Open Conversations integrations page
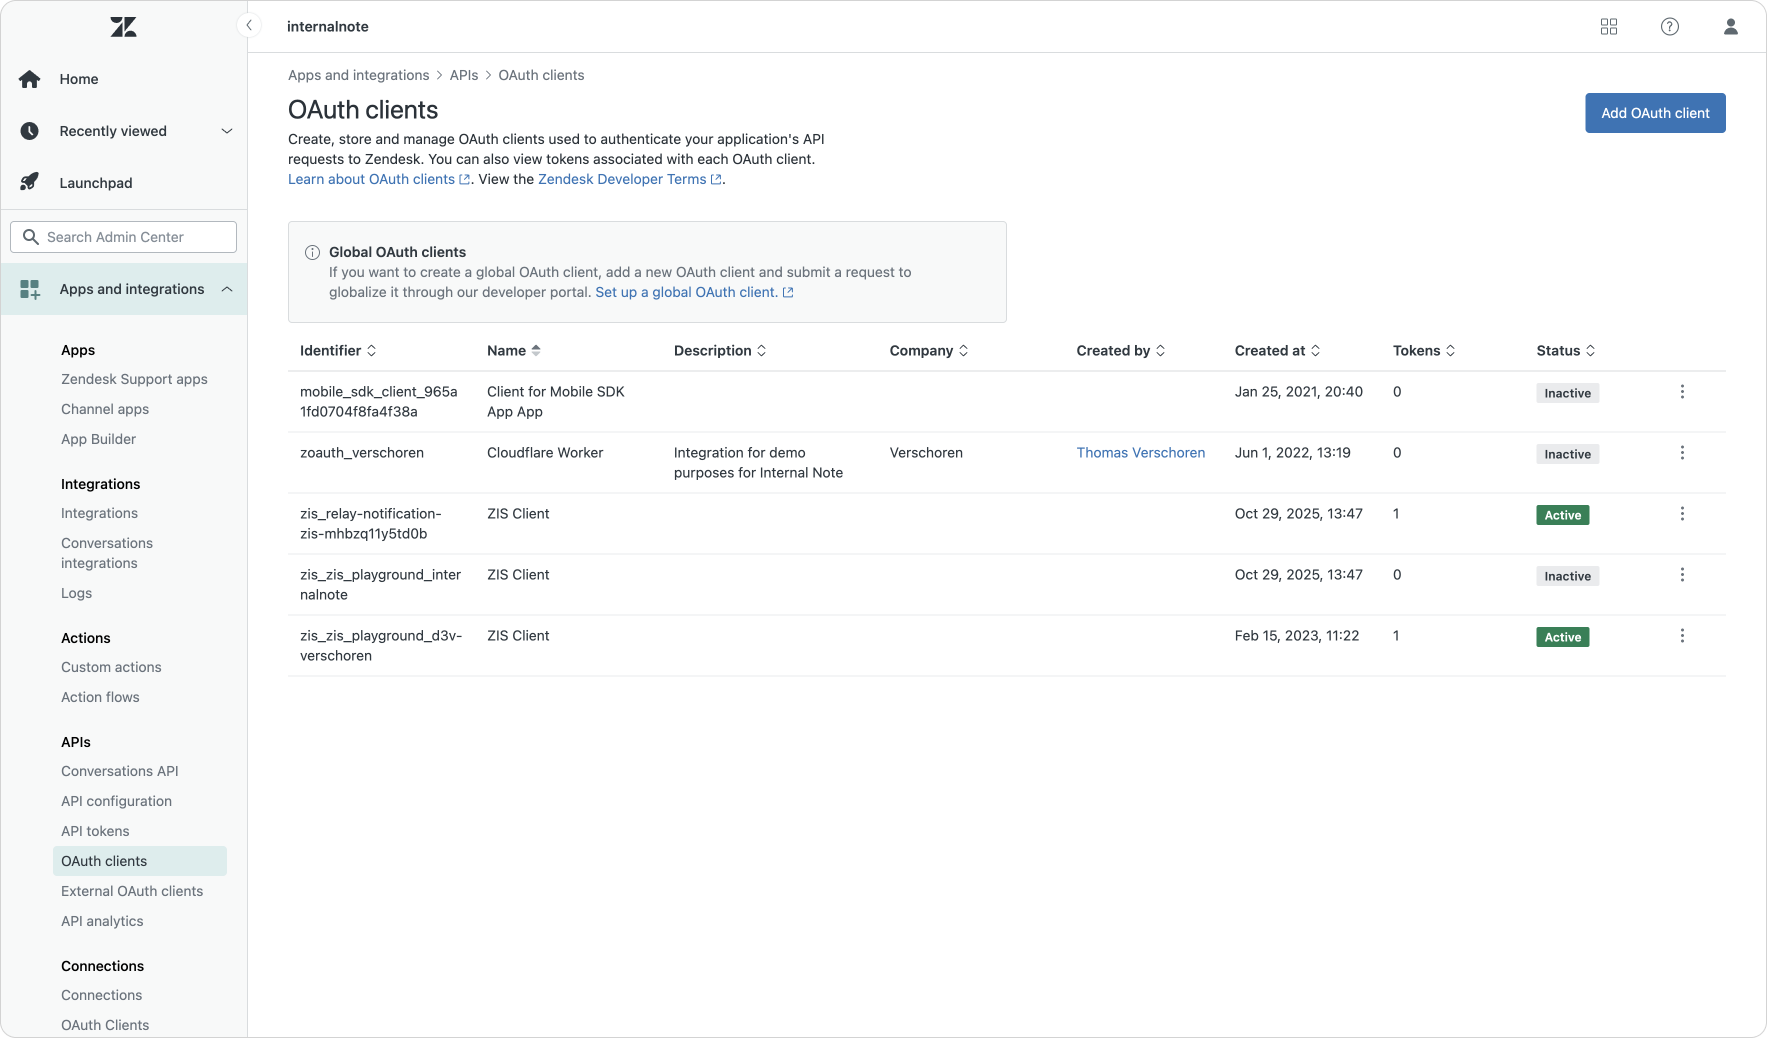1767x1038 pixels. point(107,553)
